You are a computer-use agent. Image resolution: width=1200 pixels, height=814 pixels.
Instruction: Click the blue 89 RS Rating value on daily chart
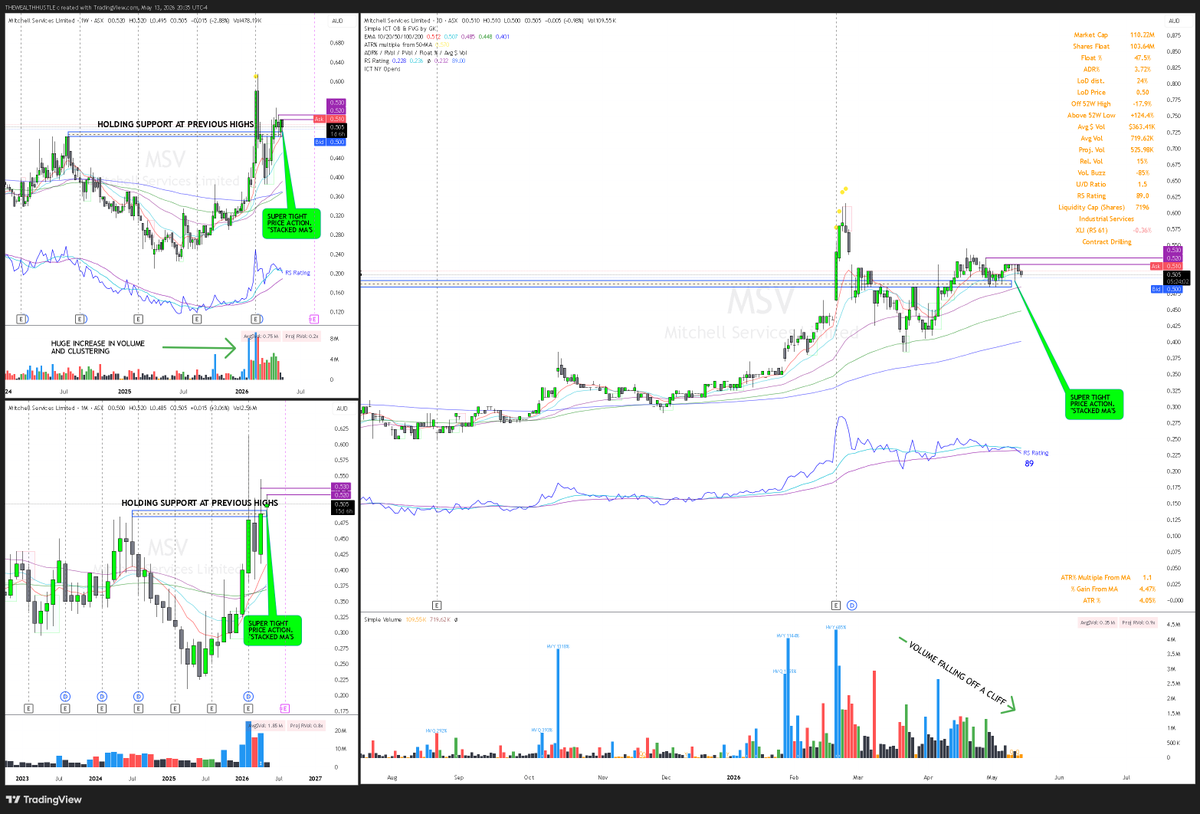[1028, 464]
